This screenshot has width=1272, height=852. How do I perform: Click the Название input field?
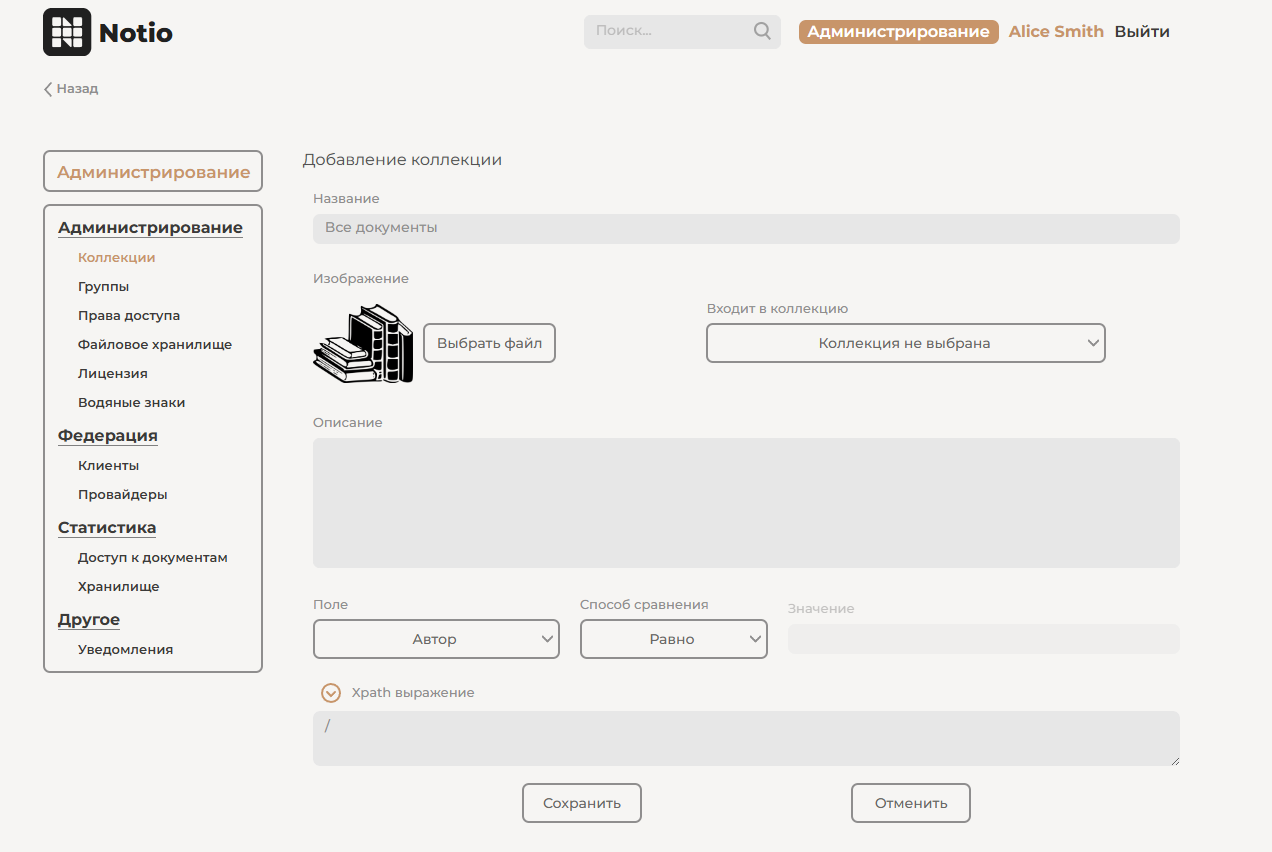click(x=746, y=228)
